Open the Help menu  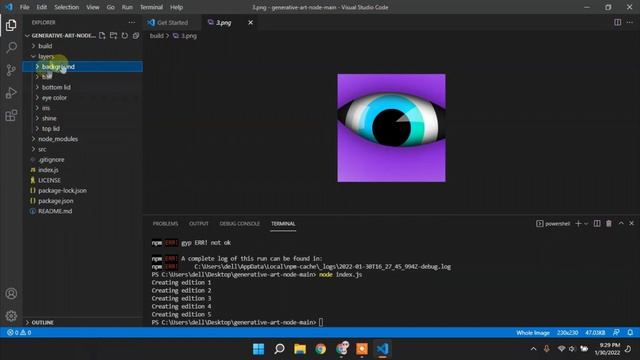[x=176, y=7]
